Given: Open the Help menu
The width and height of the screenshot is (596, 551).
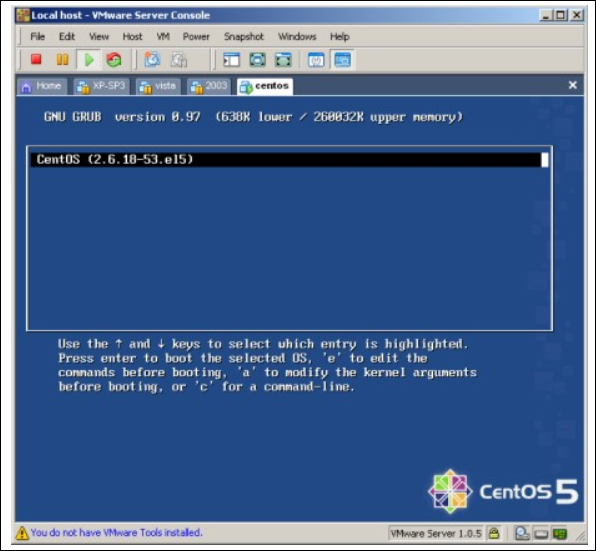Looking at the screenshot, I should point(340,36).
